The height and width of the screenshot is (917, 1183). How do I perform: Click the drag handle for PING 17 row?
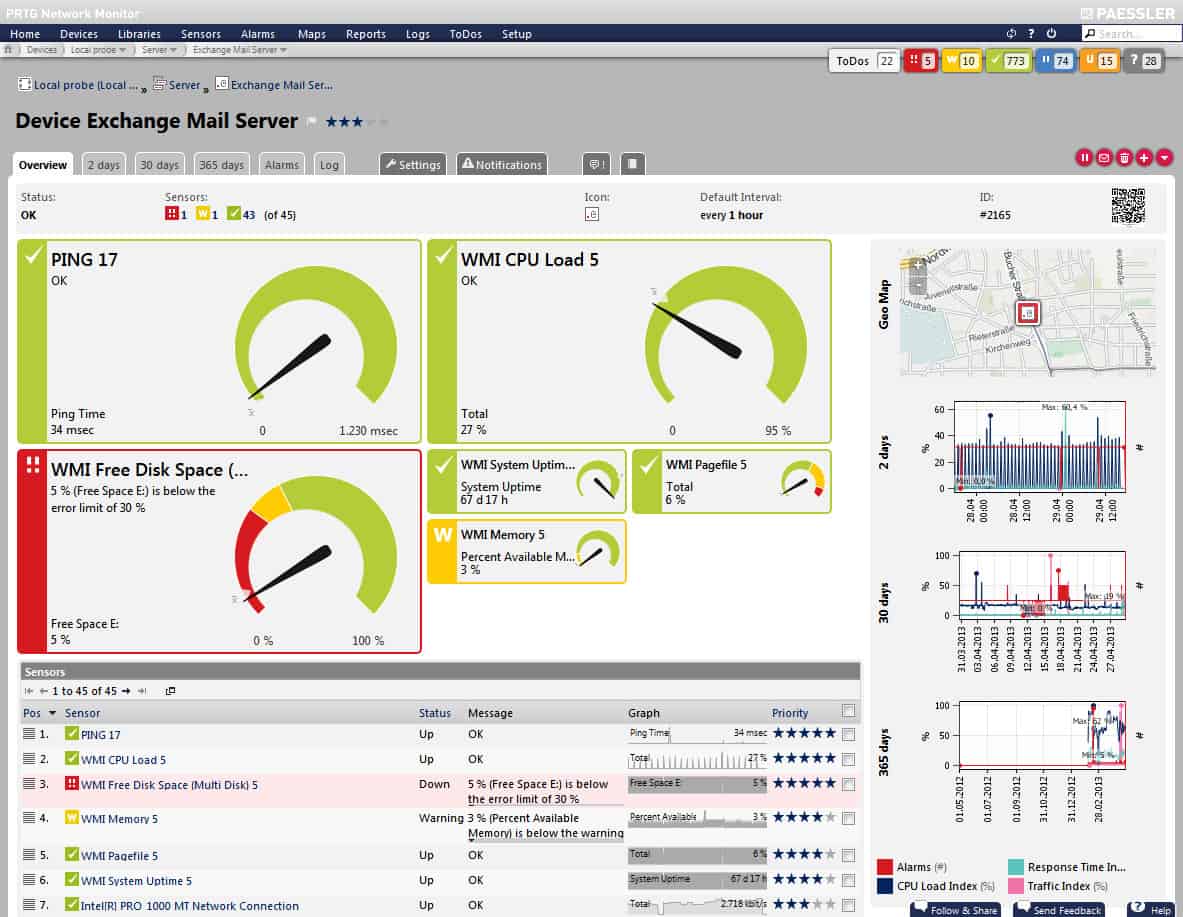tap(29, 734)
